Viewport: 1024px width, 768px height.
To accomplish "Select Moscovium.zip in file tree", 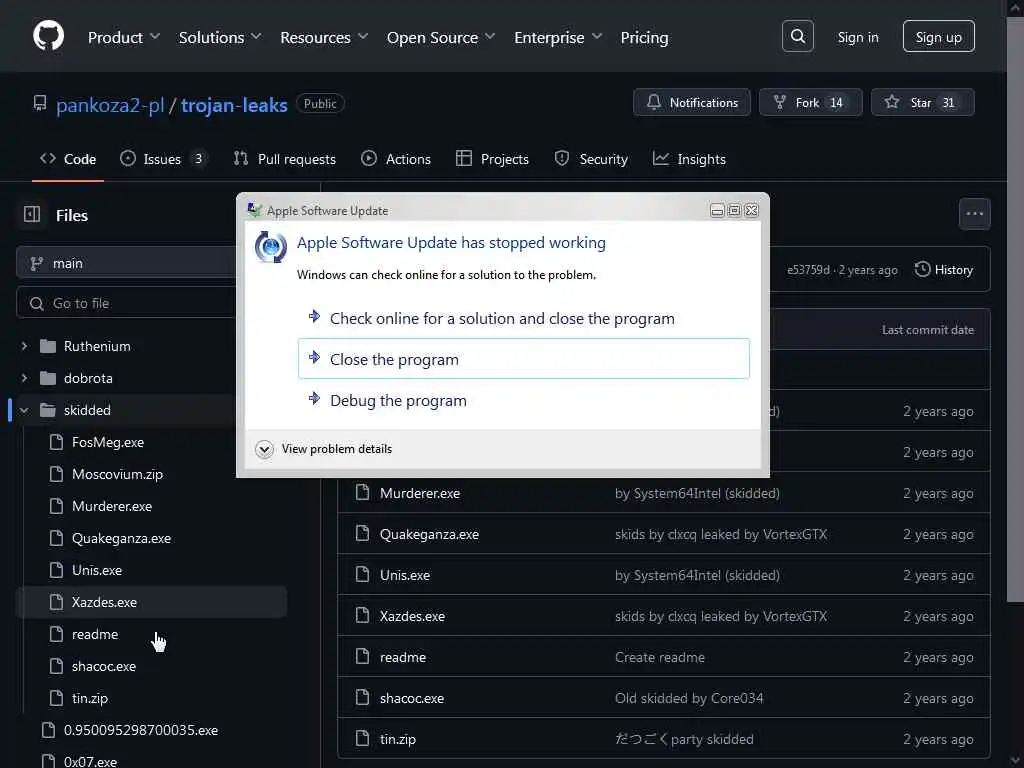I will point(118,474).
